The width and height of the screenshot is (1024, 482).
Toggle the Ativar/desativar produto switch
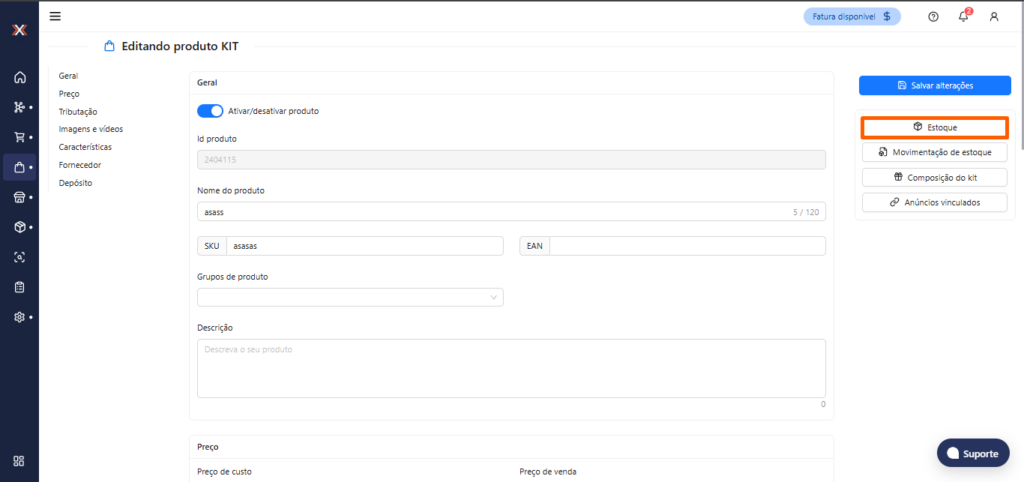(x=210, y=111)
